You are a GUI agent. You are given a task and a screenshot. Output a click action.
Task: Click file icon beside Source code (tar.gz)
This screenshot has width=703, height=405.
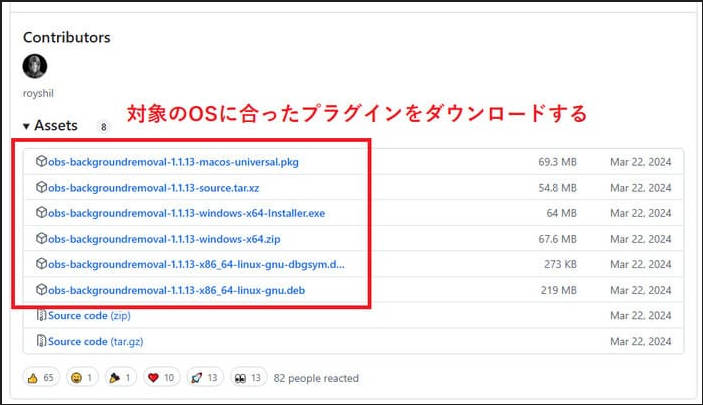[41, 341]
